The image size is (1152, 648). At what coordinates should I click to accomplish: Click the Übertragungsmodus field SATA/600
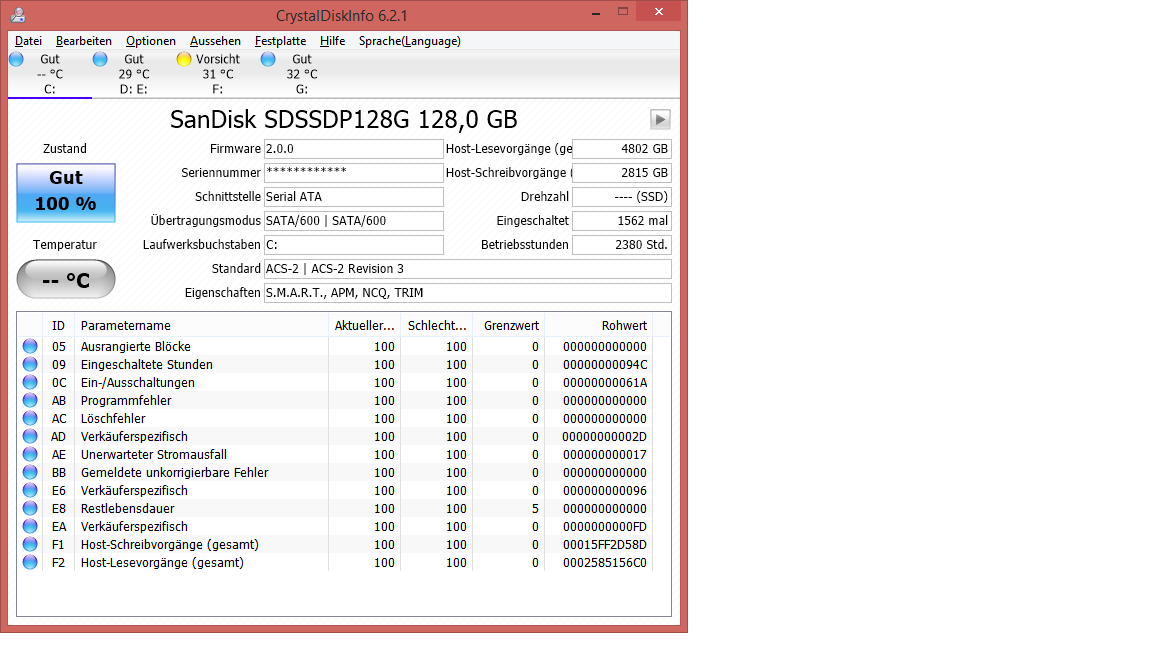pyautogui.click(x=353, y=221)
